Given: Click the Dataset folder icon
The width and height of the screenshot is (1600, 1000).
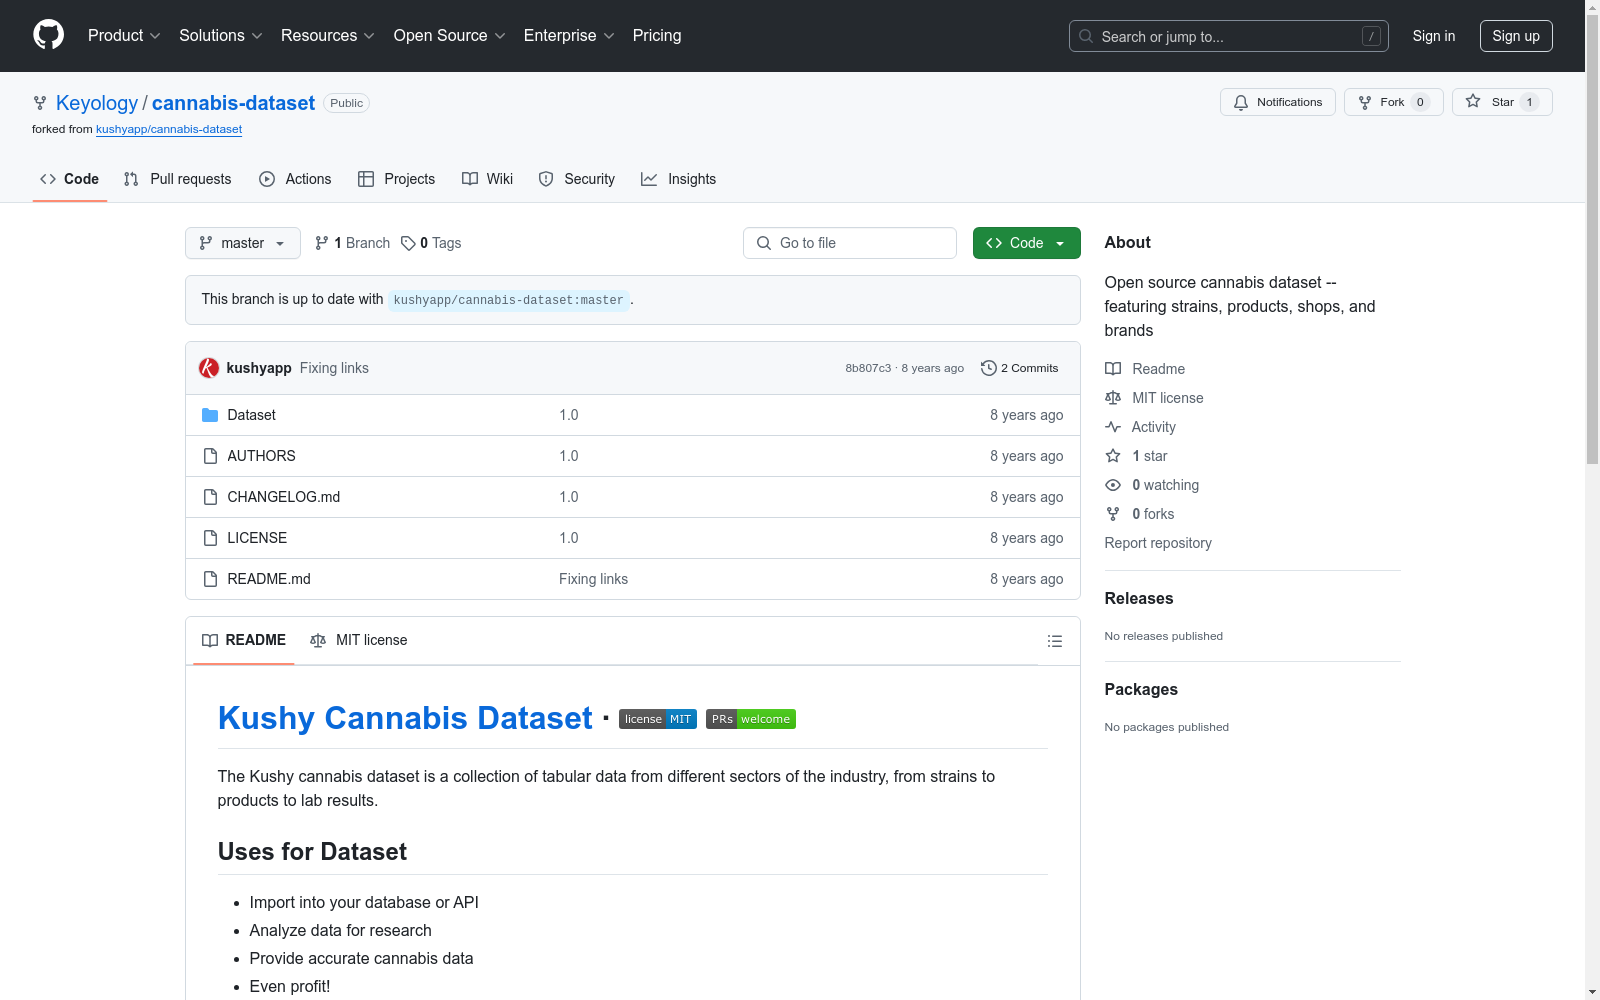Looking at the screenshot, I should click(x=210, y=415).
